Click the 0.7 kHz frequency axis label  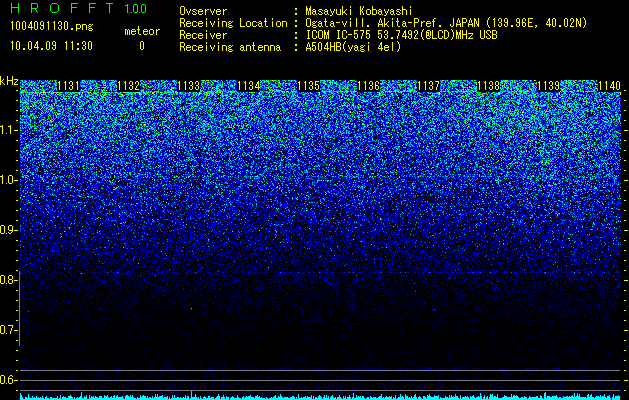click(x=7, y=330)
